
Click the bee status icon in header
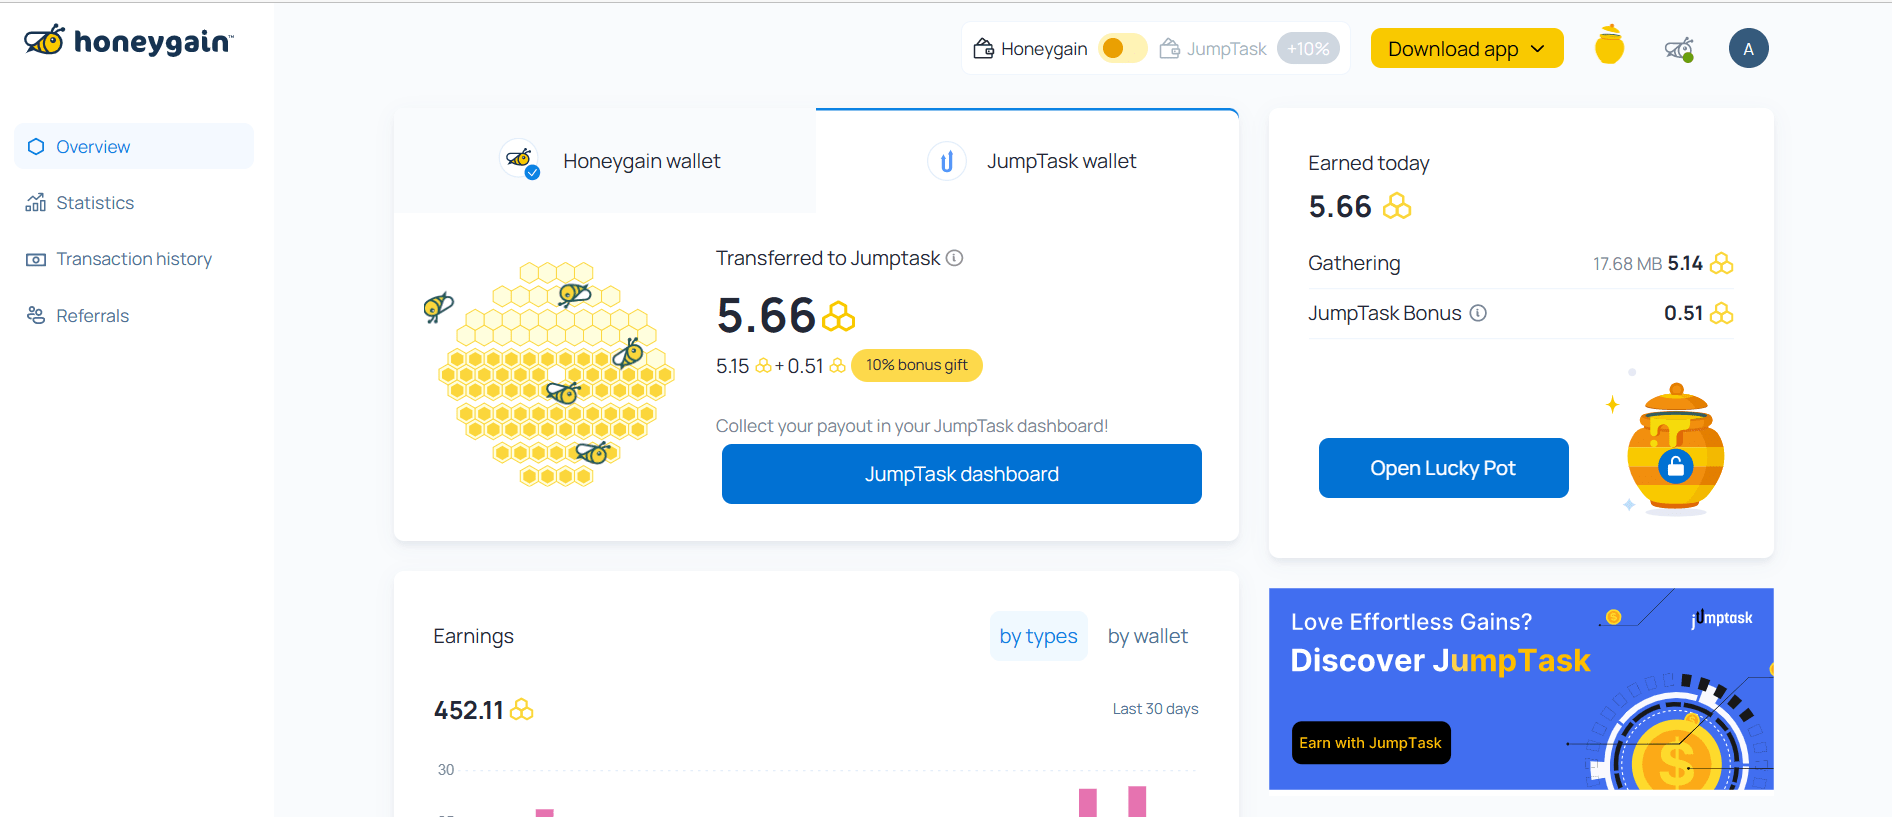[1679, 48]
